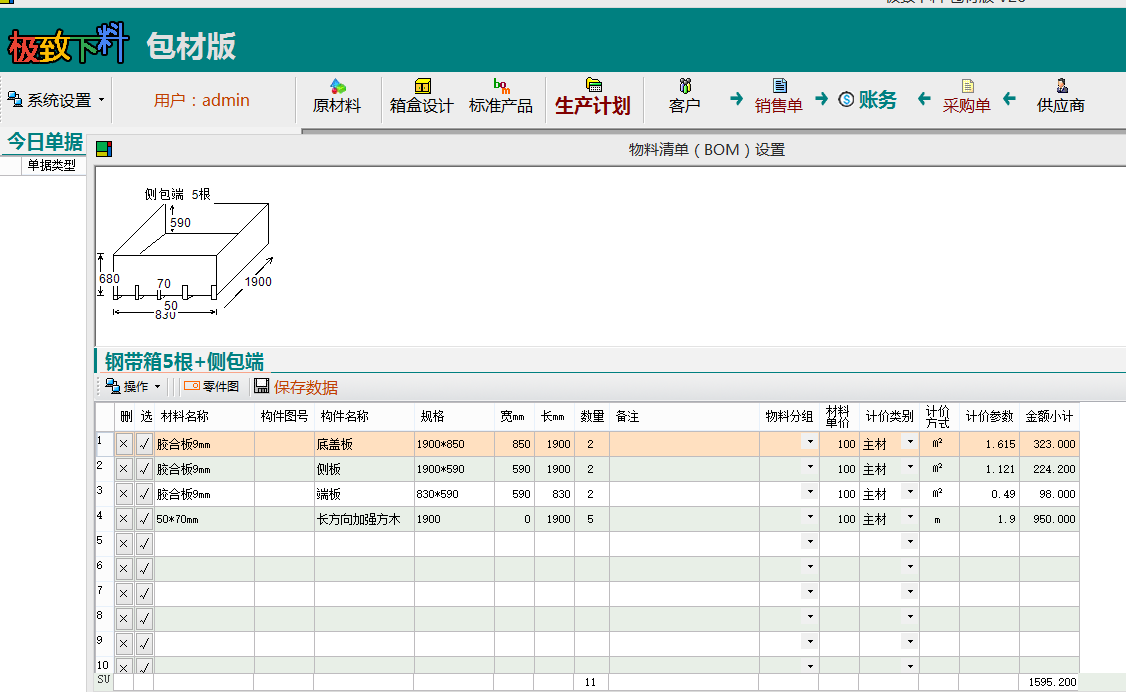Viewport: 1126px width, 692px height.
Task: Switch to the 今日单据 tab
Action: (x=45, y=142)
